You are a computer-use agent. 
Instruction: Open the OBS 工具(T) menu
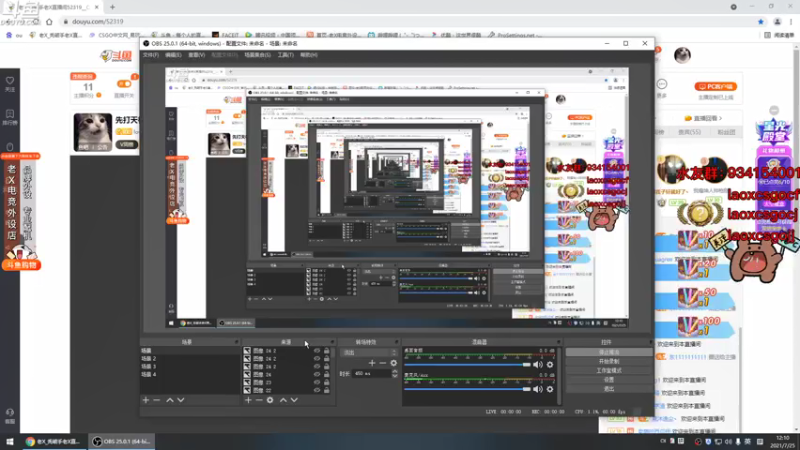(285, 55)
